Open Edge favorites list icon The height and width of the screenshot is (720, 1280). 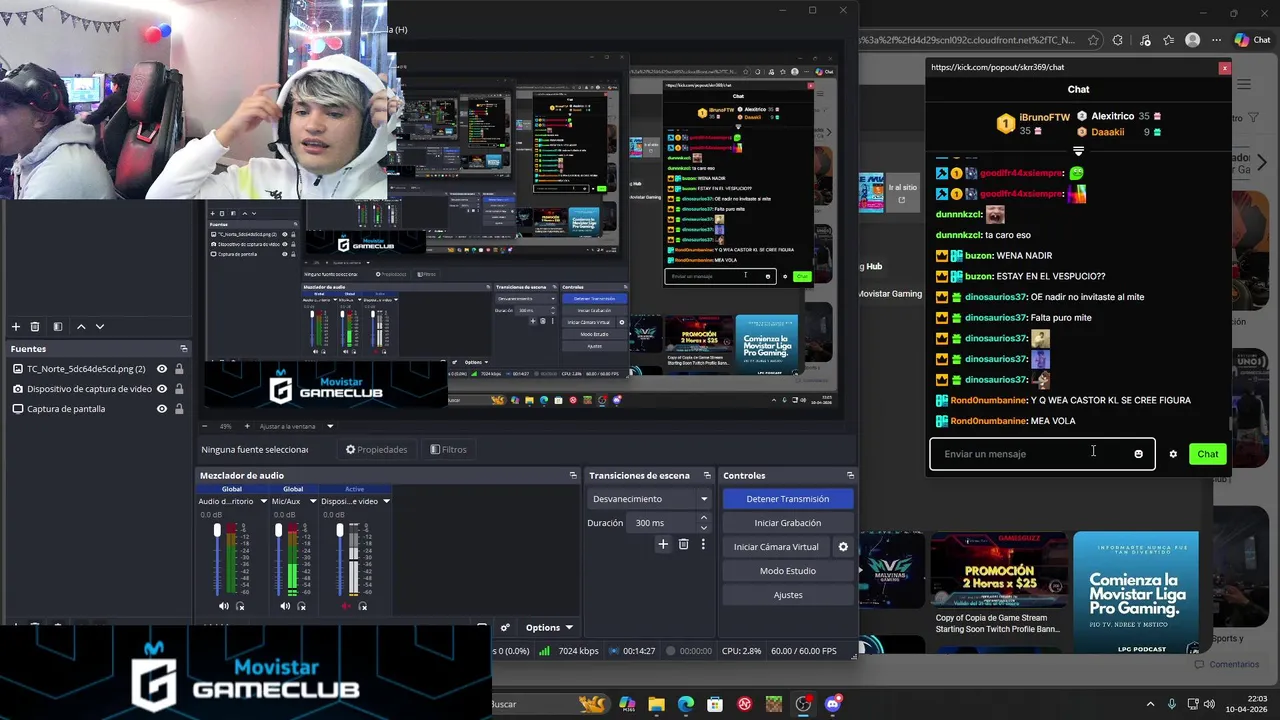[x=1169, y=40]
